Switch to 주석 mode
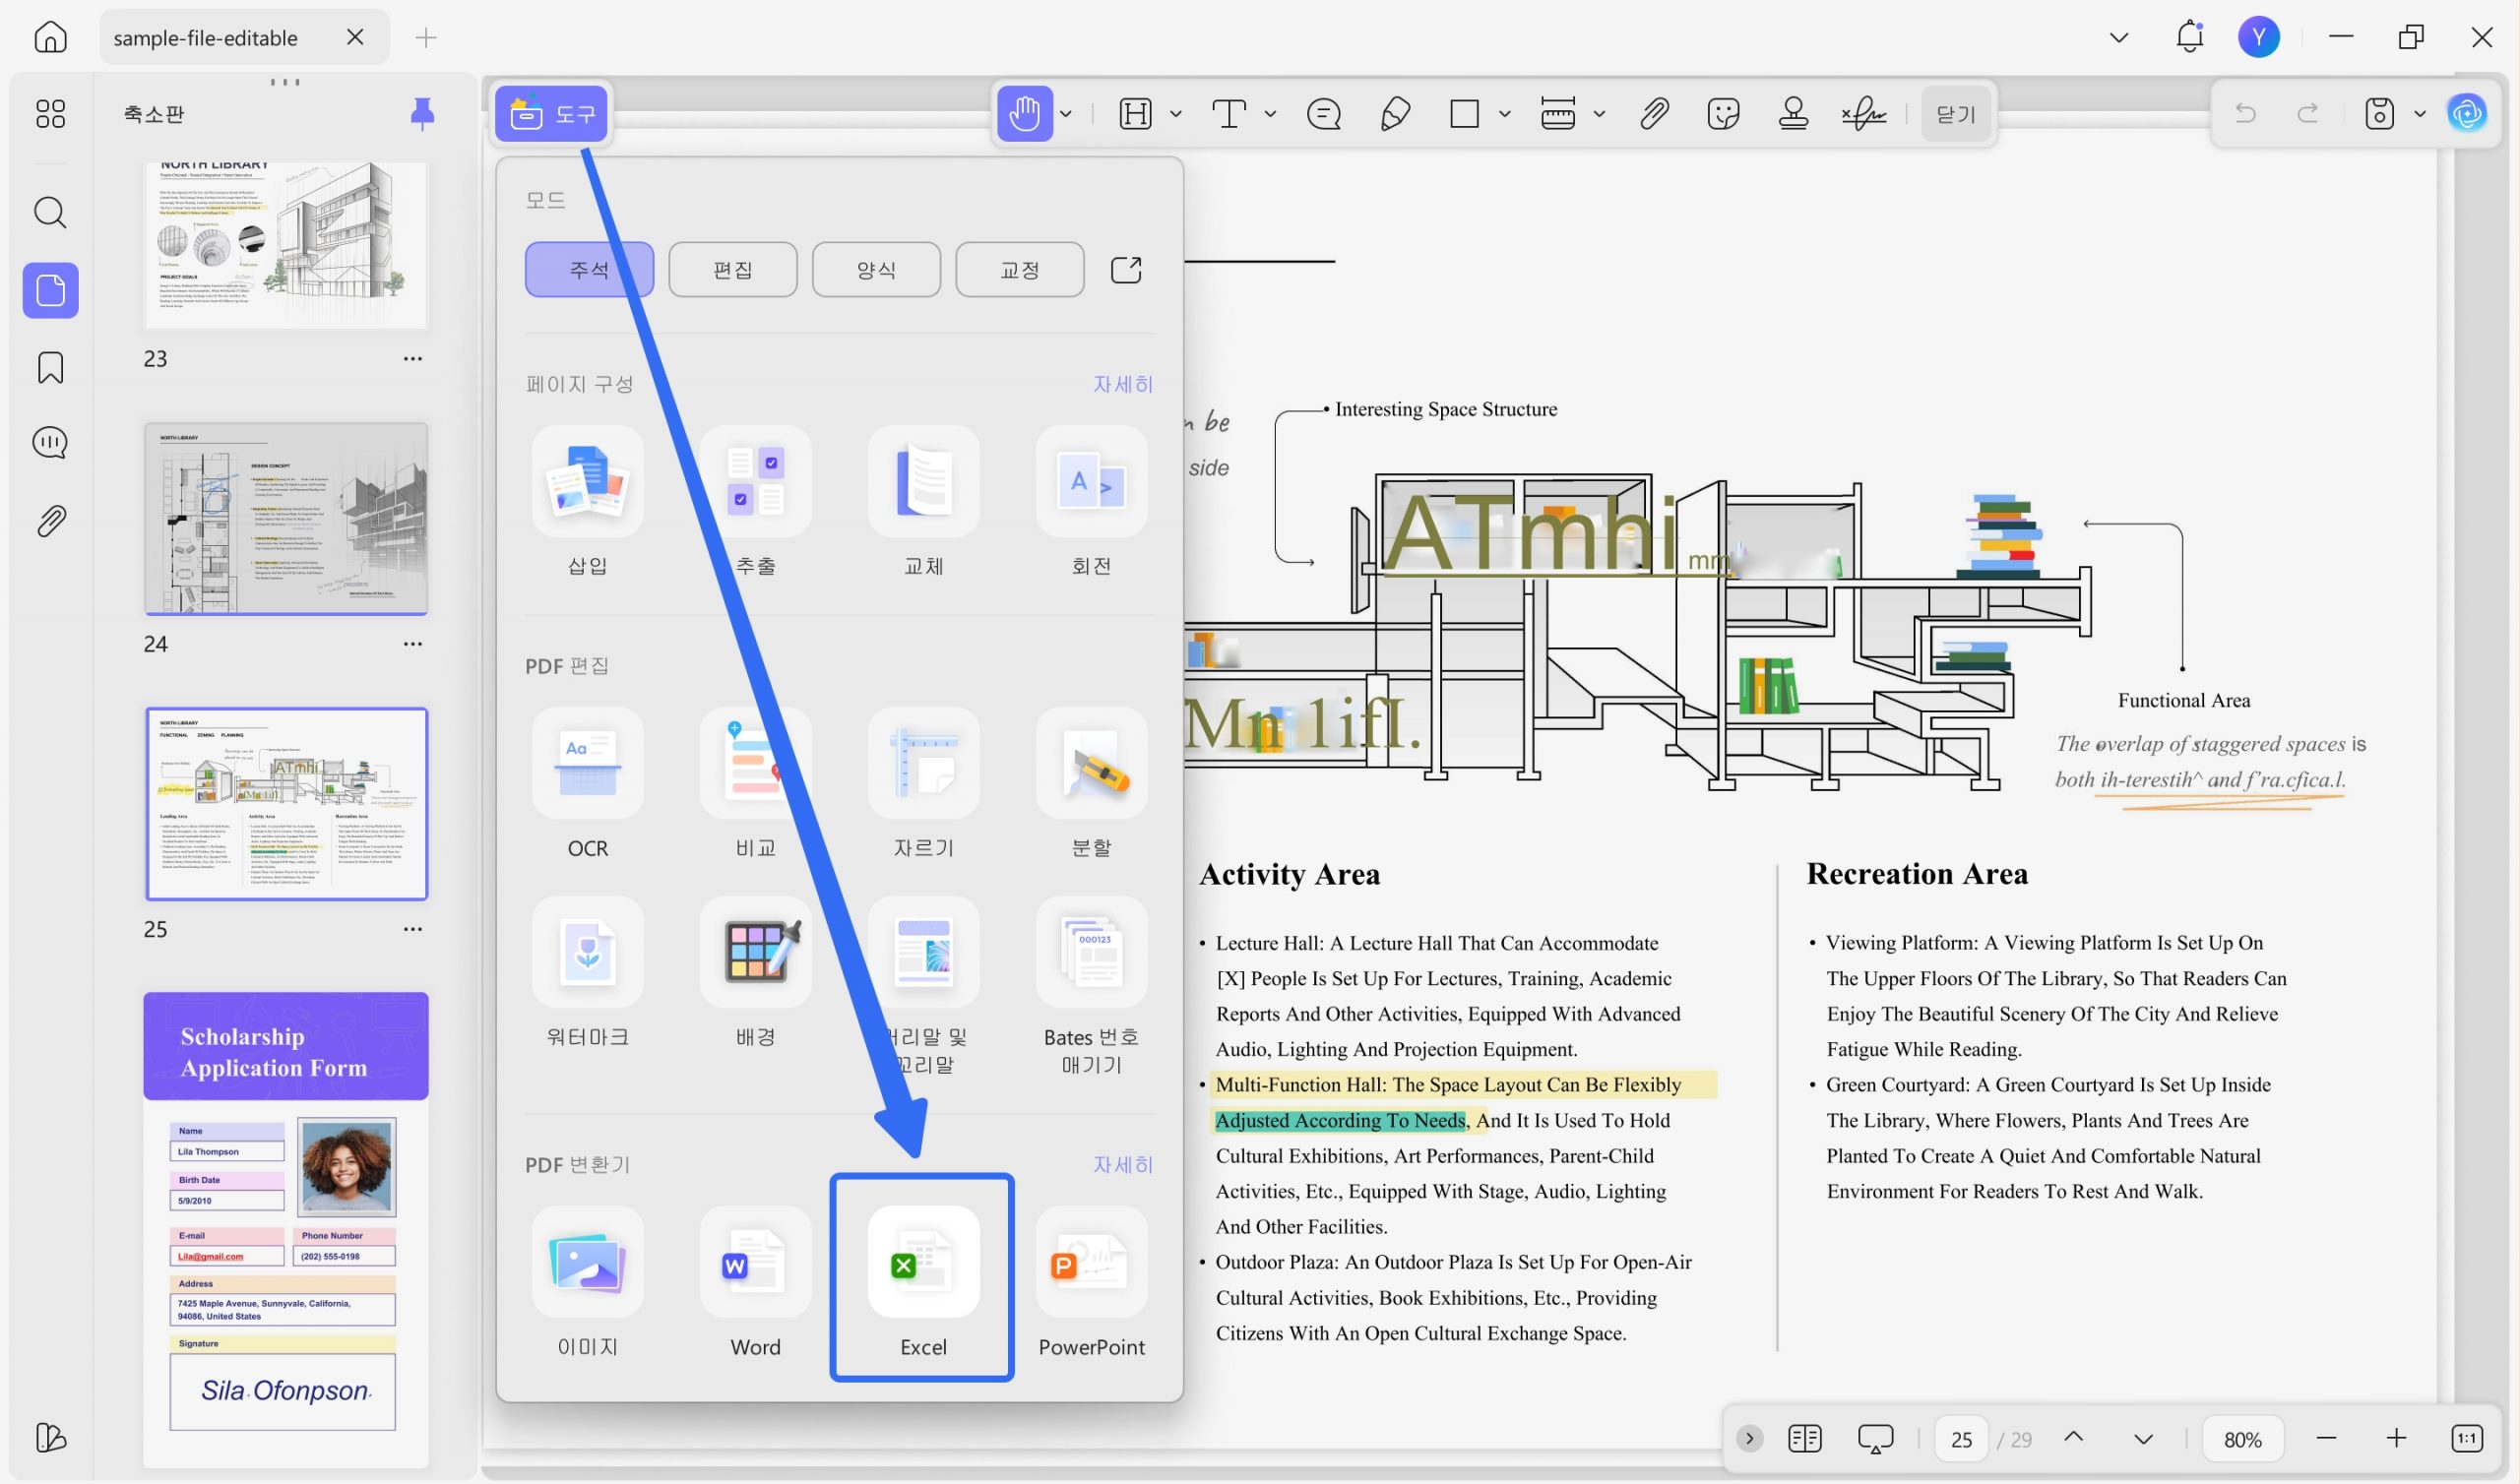Image resolution: width=2520 pixels, height=1484 pixels. tap(589, 269)
